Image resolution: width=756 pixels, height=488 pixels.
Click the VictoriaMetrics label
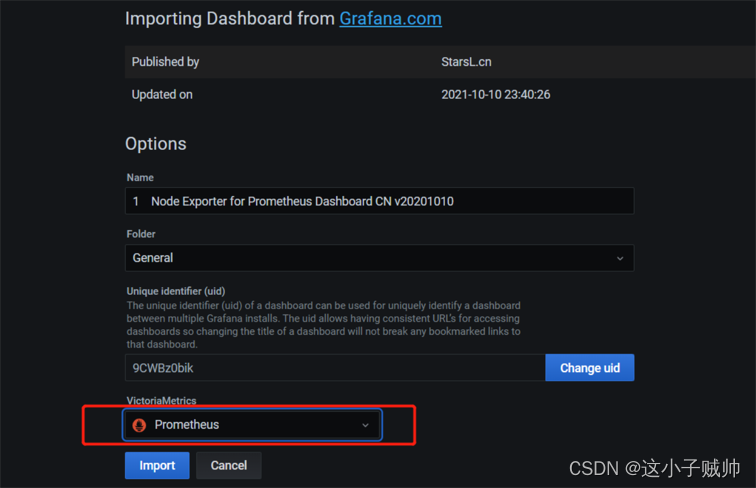(162, 400)
